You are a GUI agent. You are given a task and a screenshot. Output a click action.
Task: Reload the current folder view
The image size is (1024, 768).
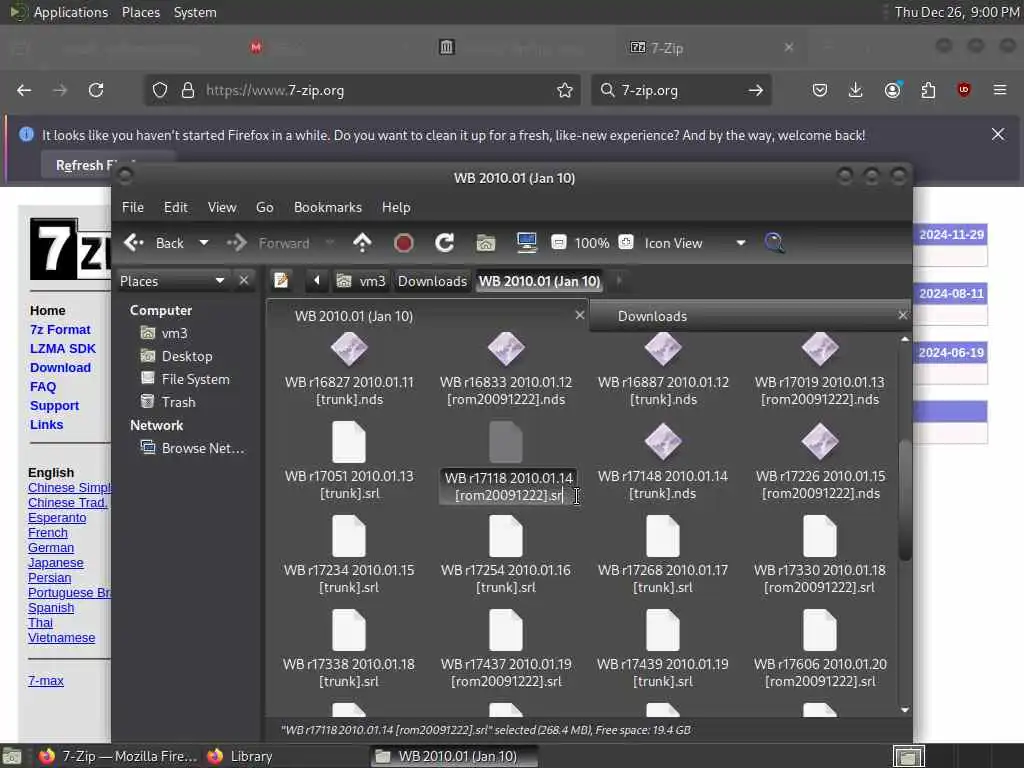(445, 243)
